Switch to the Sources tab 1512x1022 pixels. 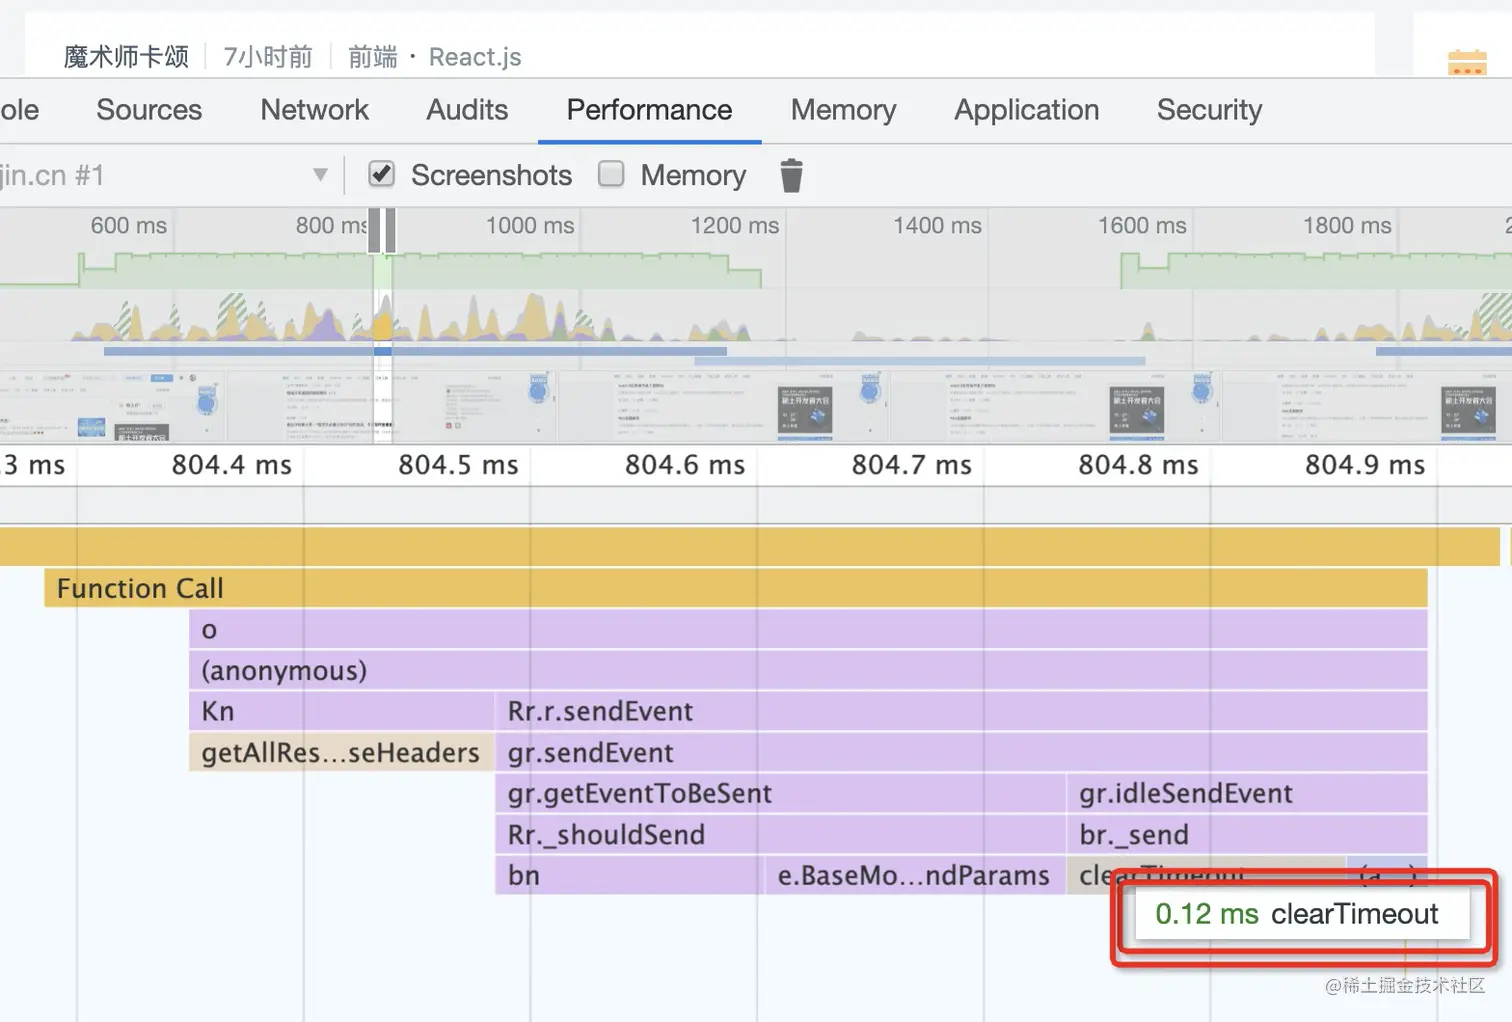149,110
